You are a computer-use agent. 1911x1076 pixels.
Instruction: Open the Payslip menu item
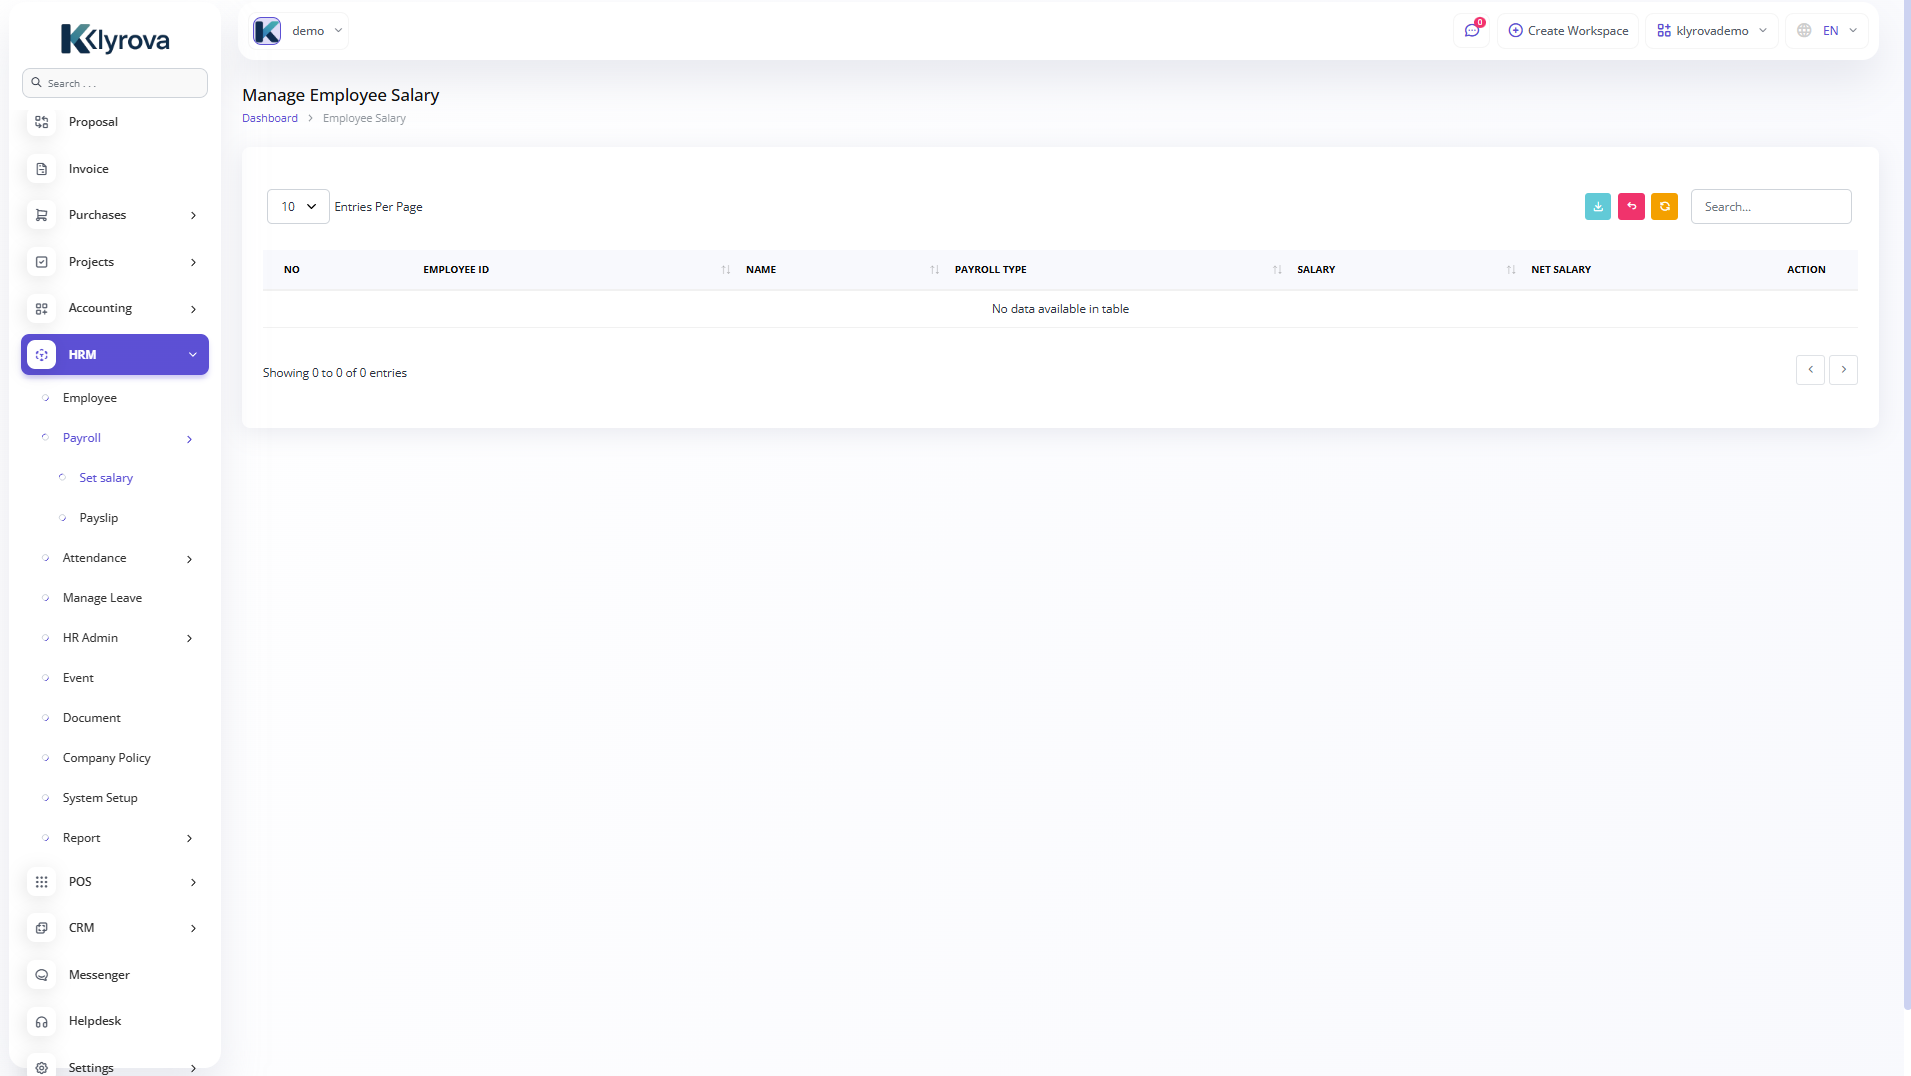[x=99, y=518]
